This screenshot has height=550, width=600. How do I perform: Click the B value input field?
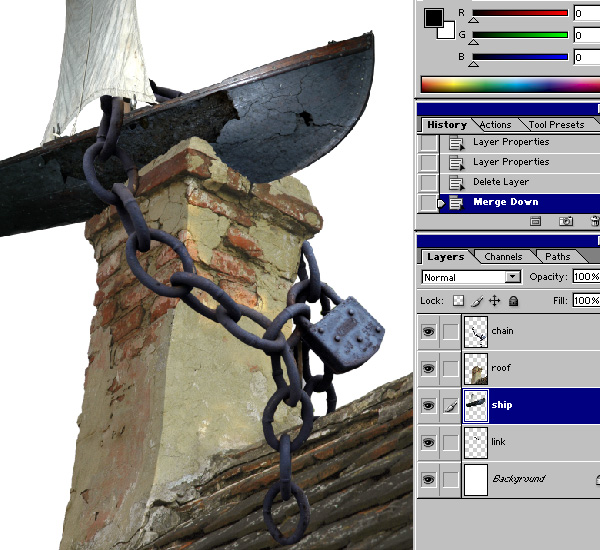point(587,57)
